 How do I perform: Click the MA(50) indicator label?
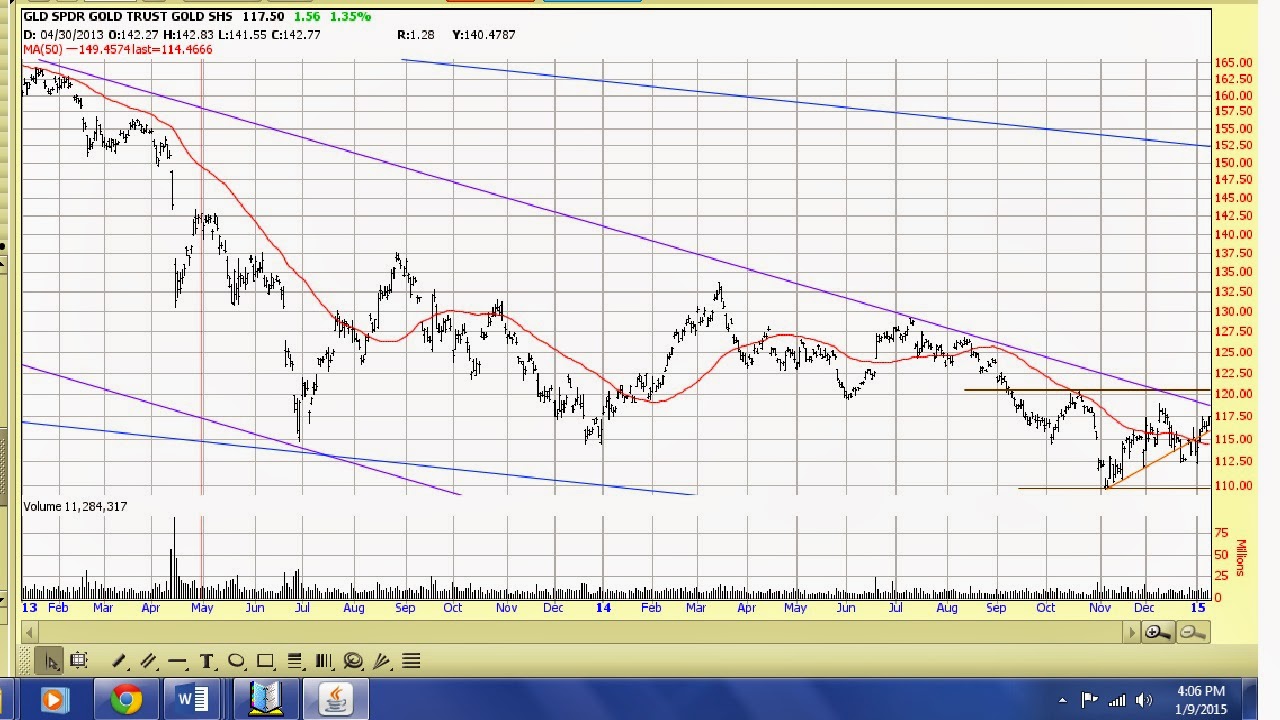click(x=43, y=48)
